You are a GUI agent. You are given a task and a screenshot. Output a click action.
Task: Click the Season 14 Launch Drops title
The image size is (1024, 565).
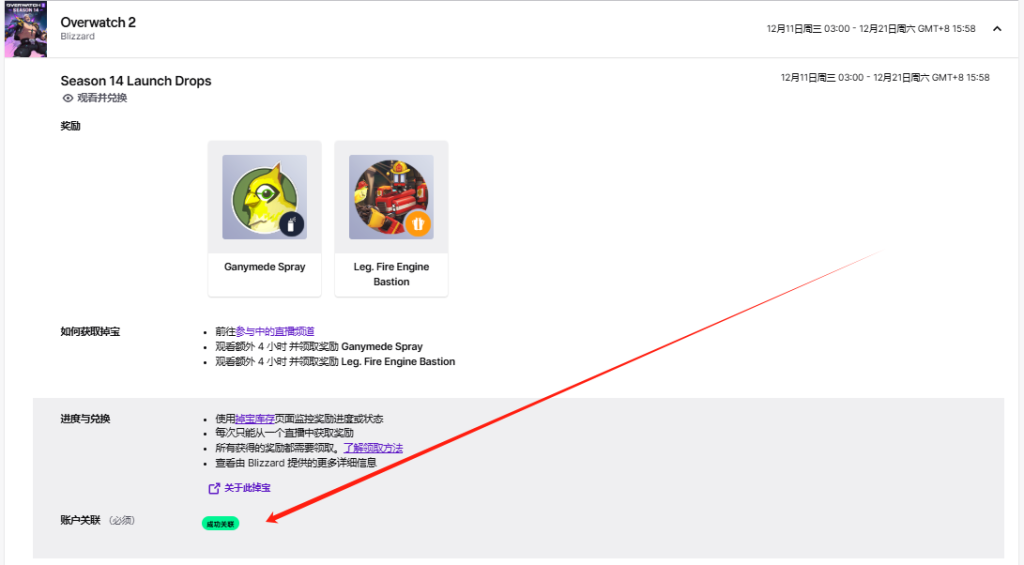136,81
